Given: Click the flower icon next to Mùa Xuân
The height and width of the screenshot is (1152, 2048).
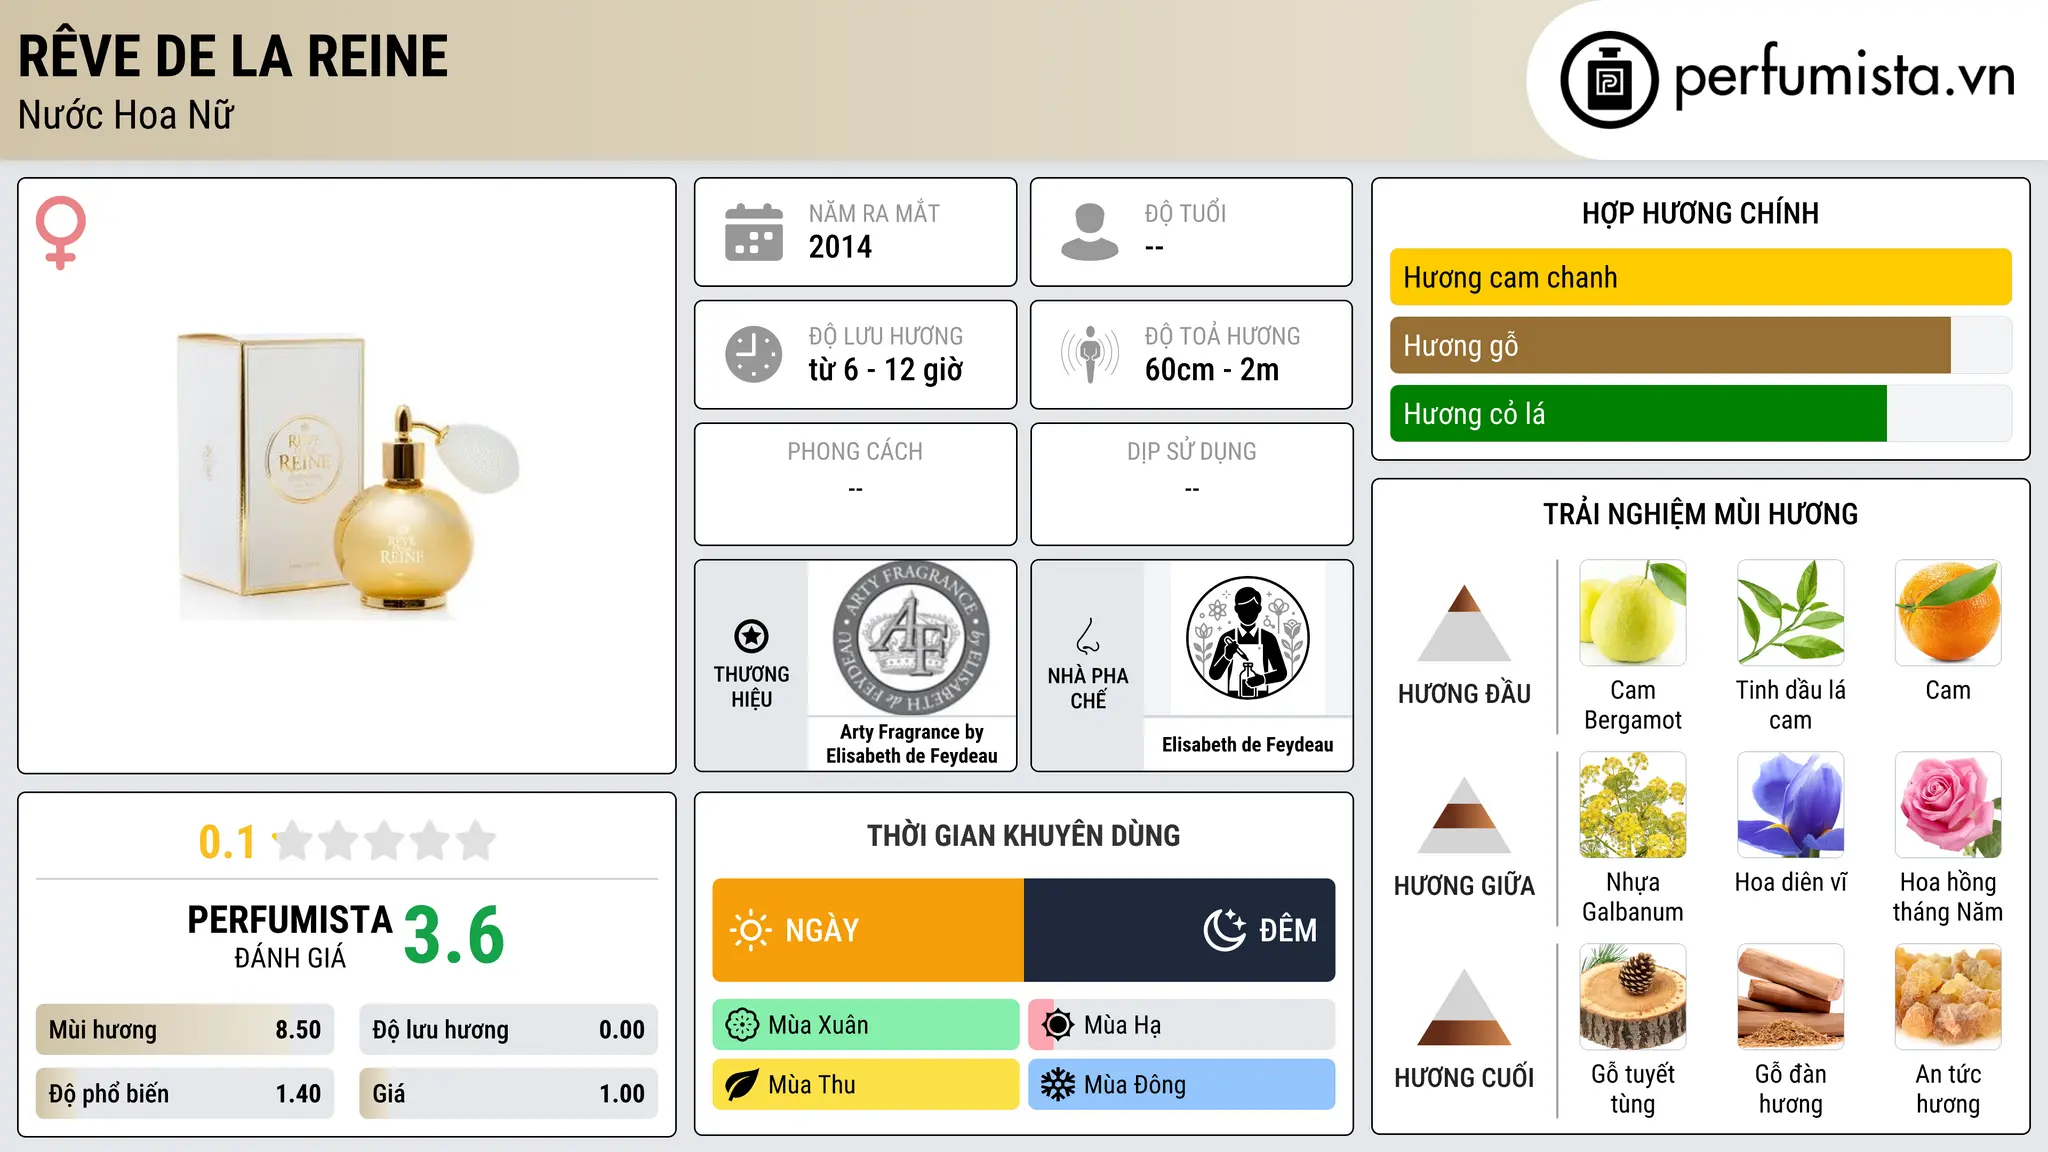Looking at the screenshot, I should pos(742,1025).
